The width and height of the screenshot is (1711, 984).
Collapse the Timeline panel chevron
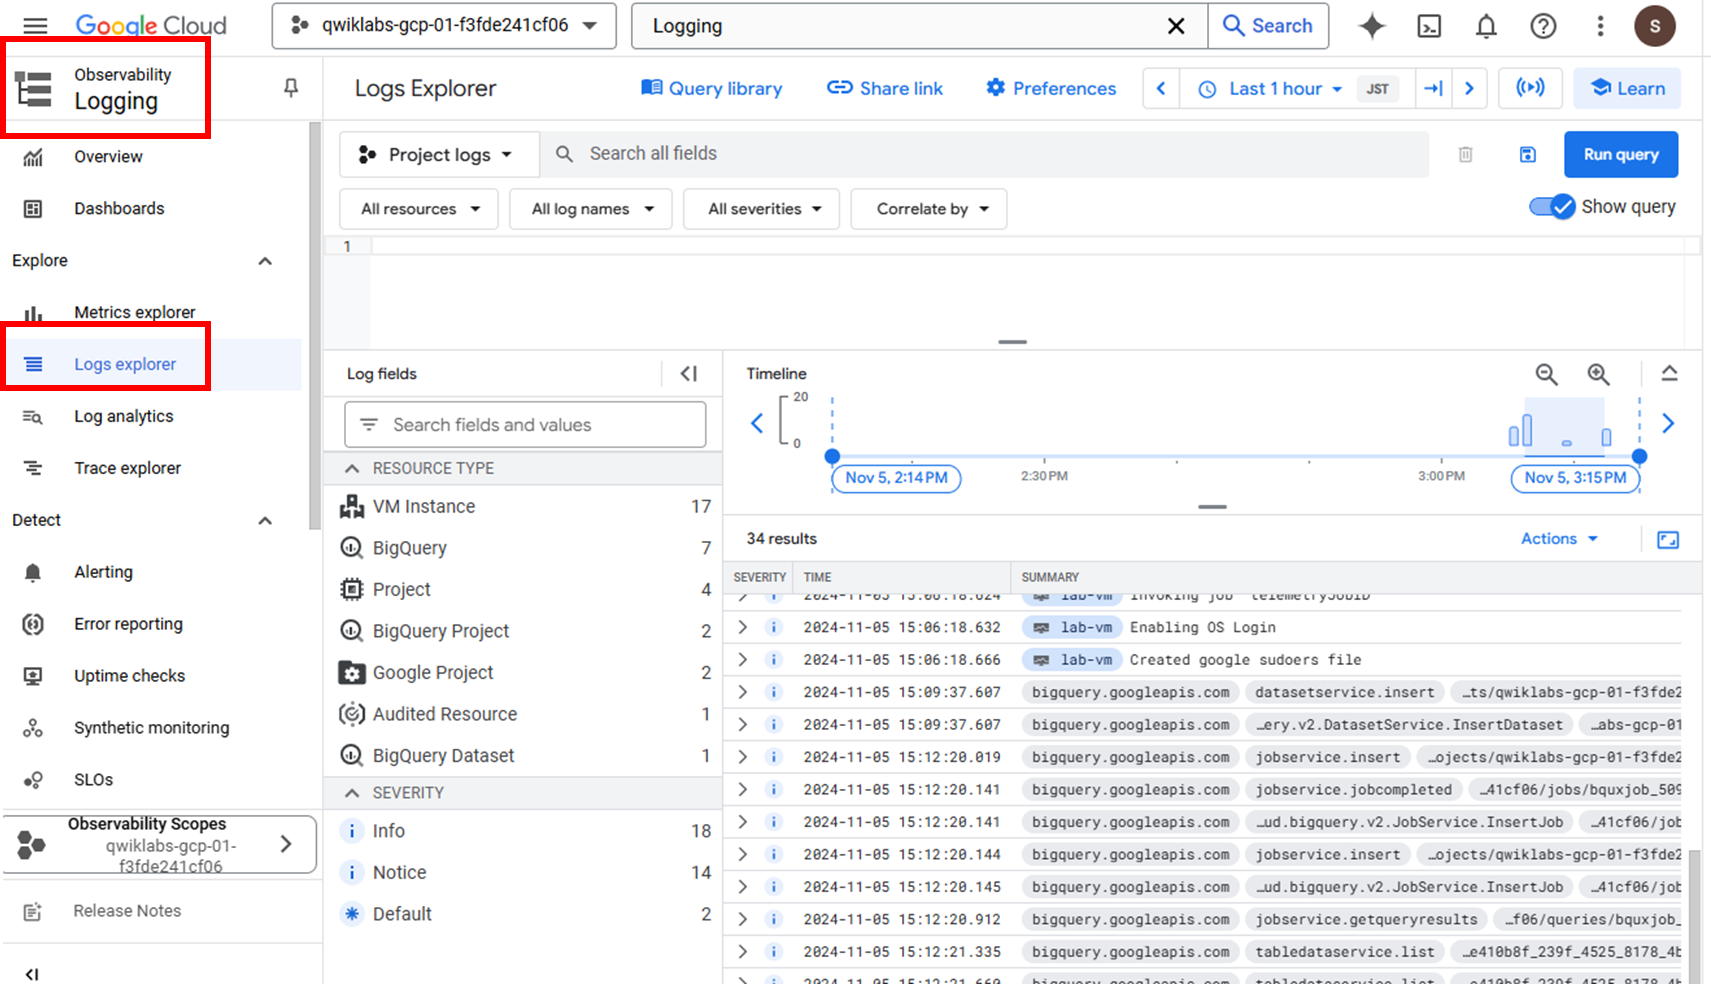1669,373
